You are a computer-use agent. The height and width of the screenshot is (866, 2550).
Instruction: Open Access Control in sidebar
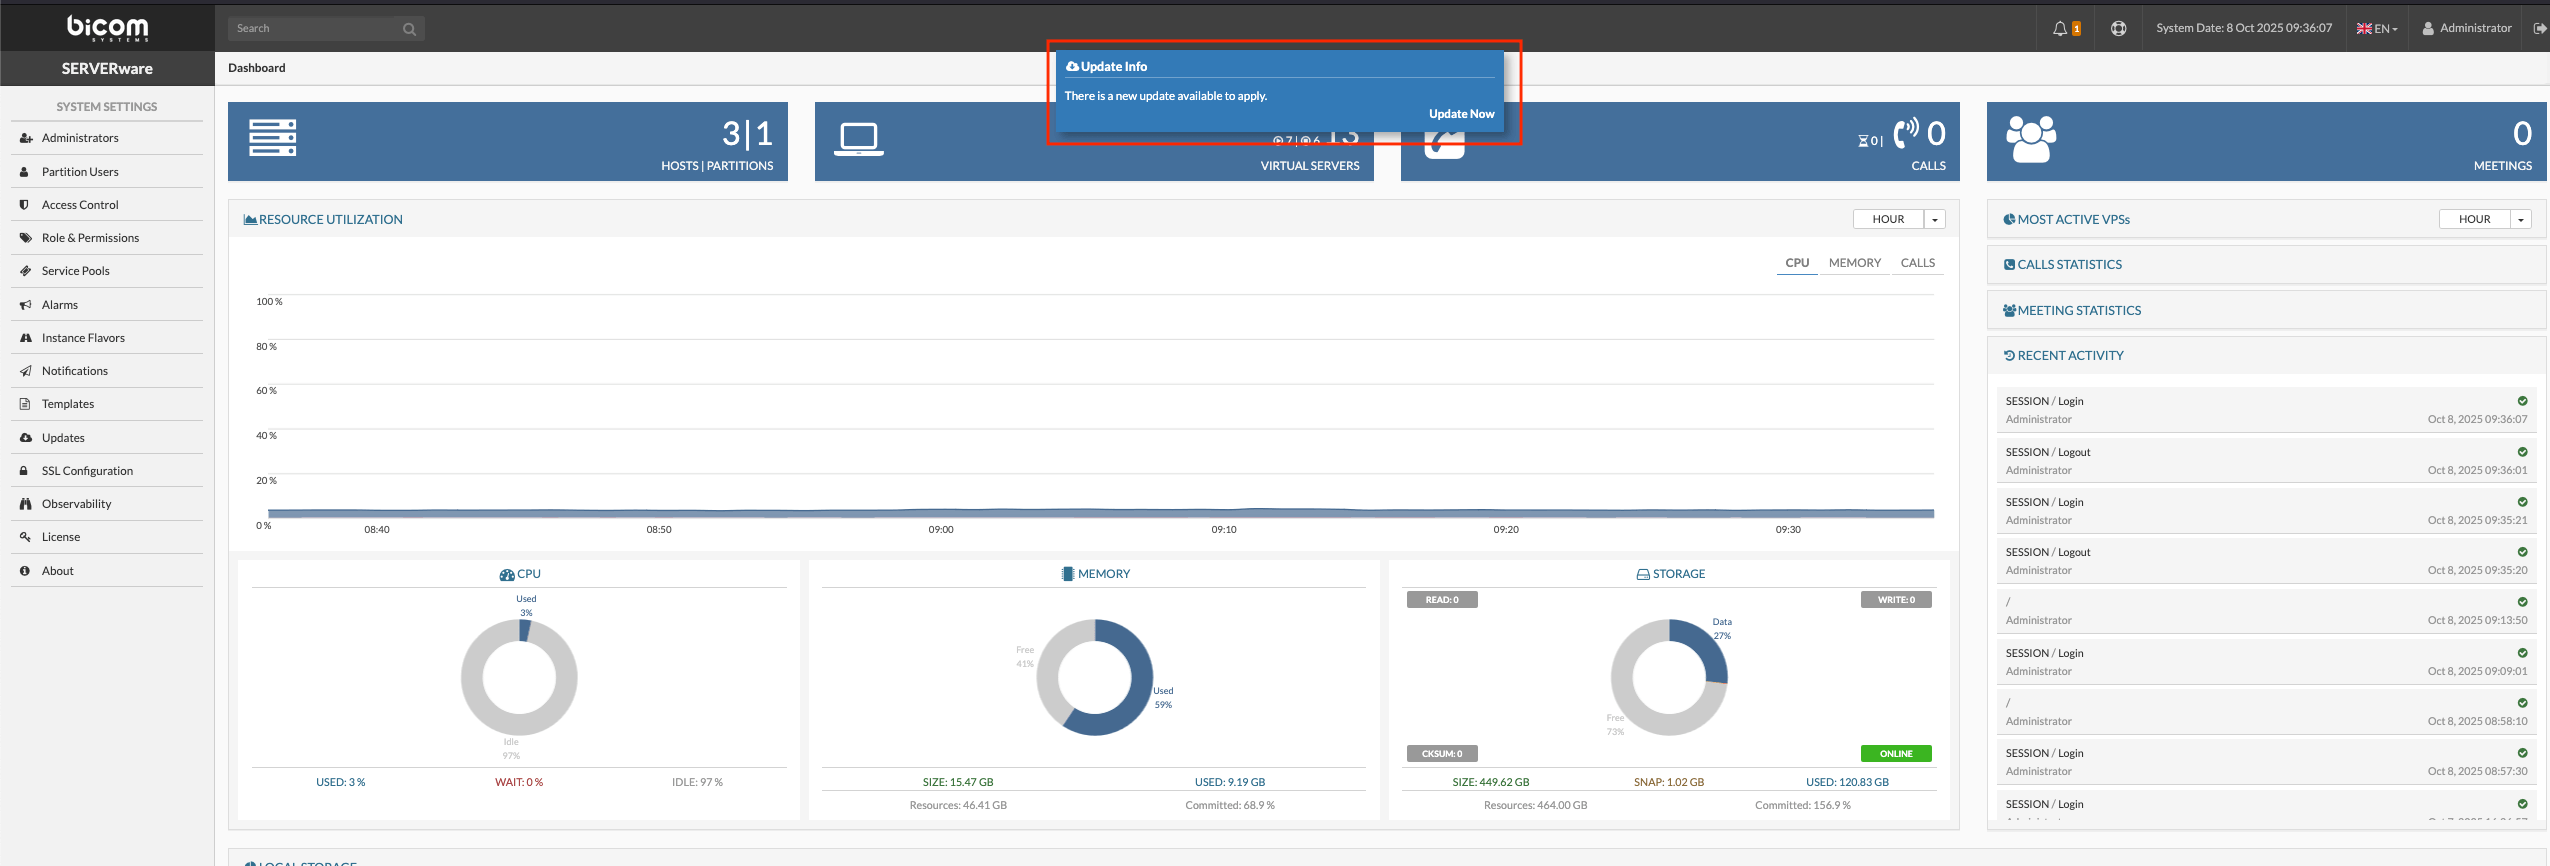80,205
